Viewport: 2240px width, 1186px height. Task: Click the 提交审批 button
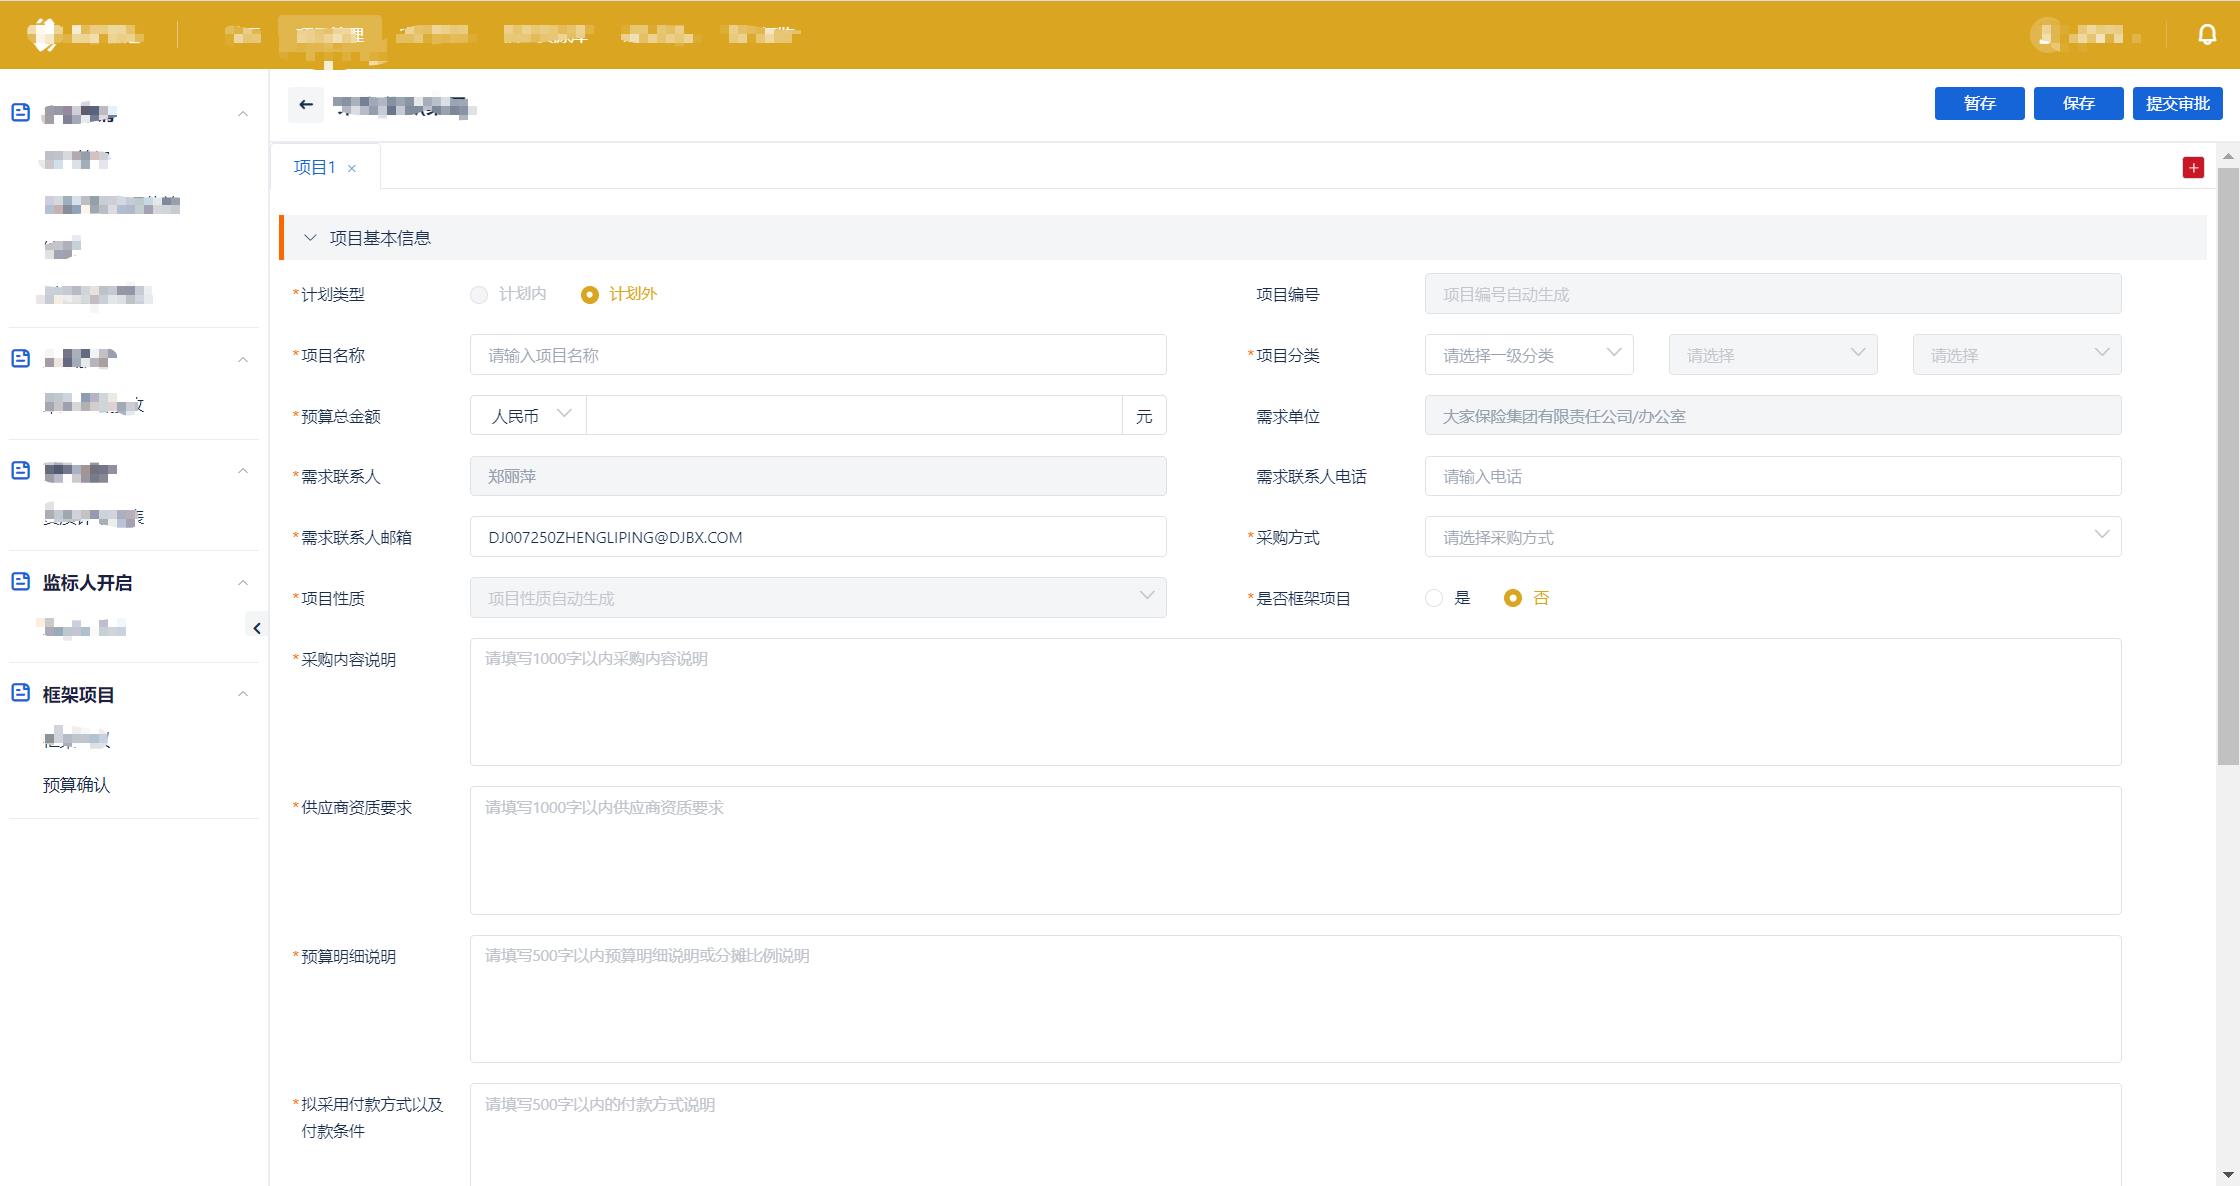click(x=2178, y=103)
